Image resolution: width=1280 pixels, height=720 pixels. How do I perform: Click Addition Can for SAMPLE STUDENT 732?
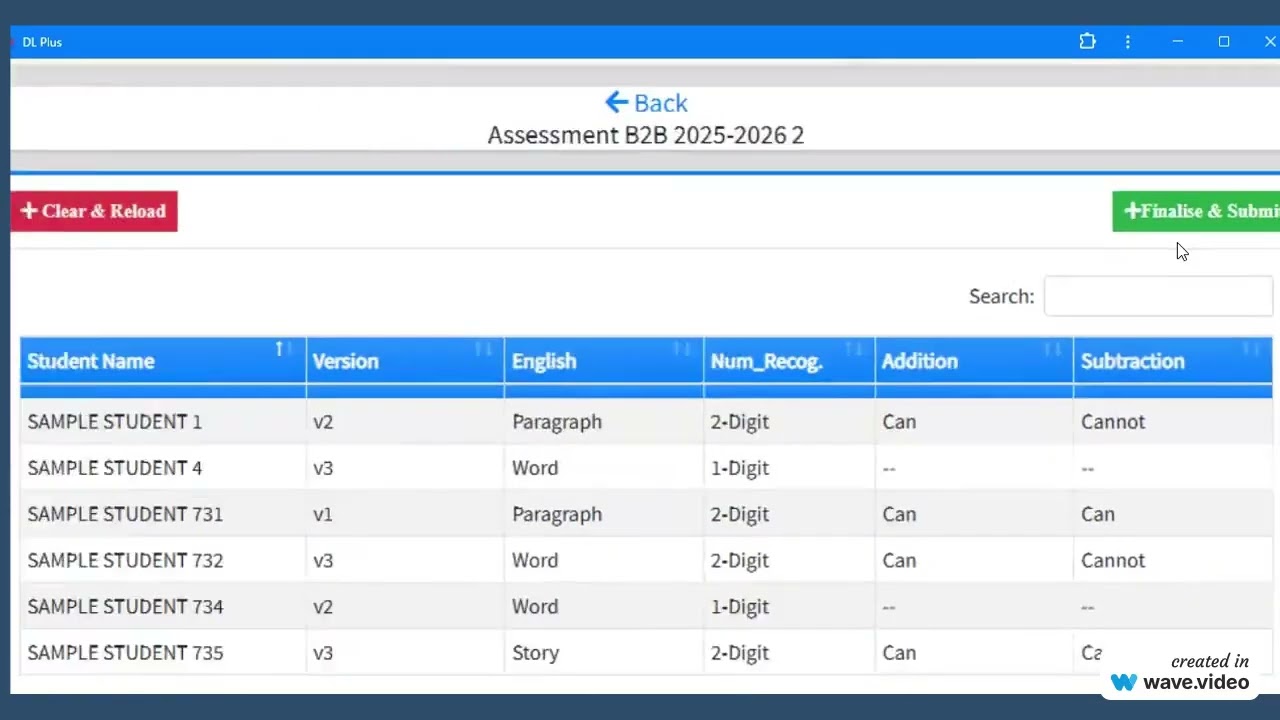coord(899,560)
